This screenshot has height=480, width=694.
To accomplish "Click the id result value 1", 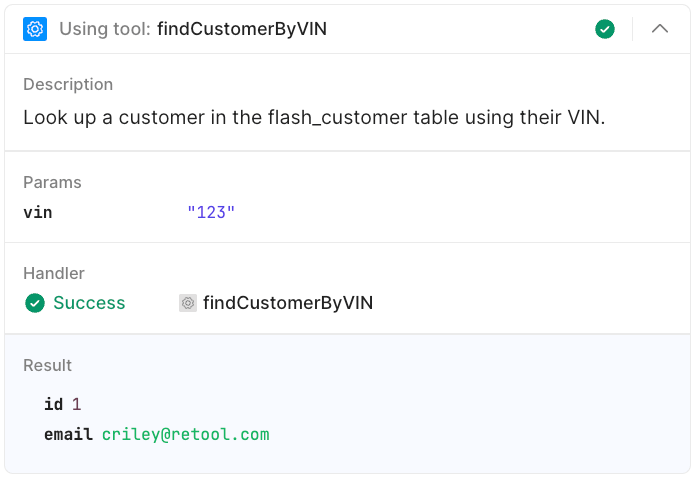I will (x=76, y=404).
